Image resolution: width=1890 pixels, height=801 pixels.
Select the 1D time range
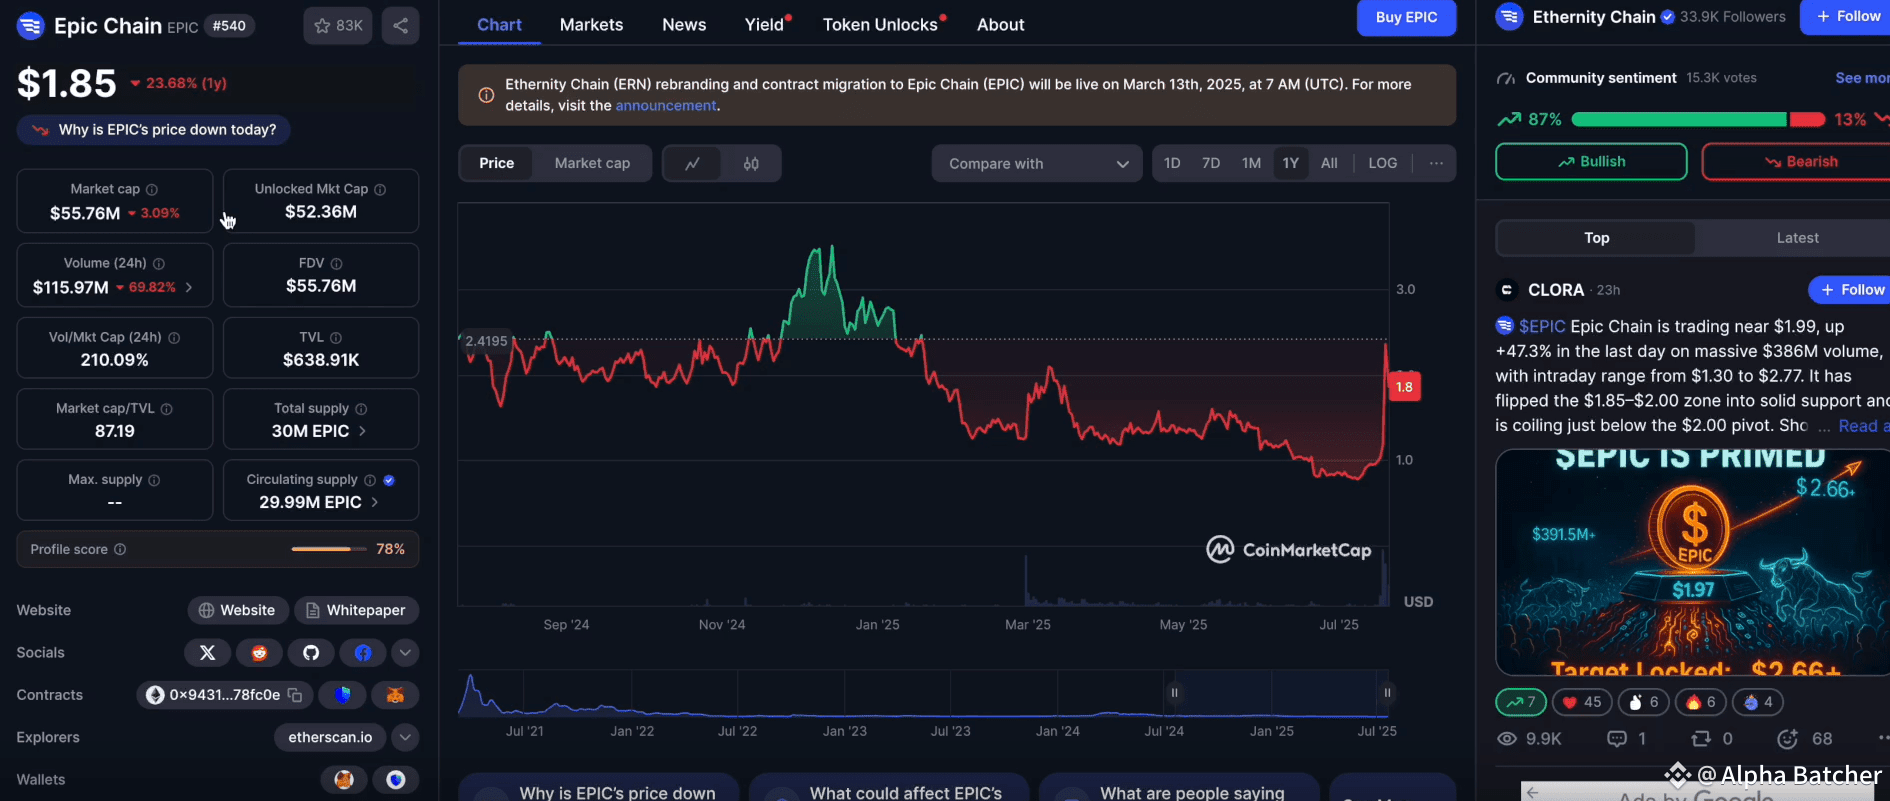1172,163
